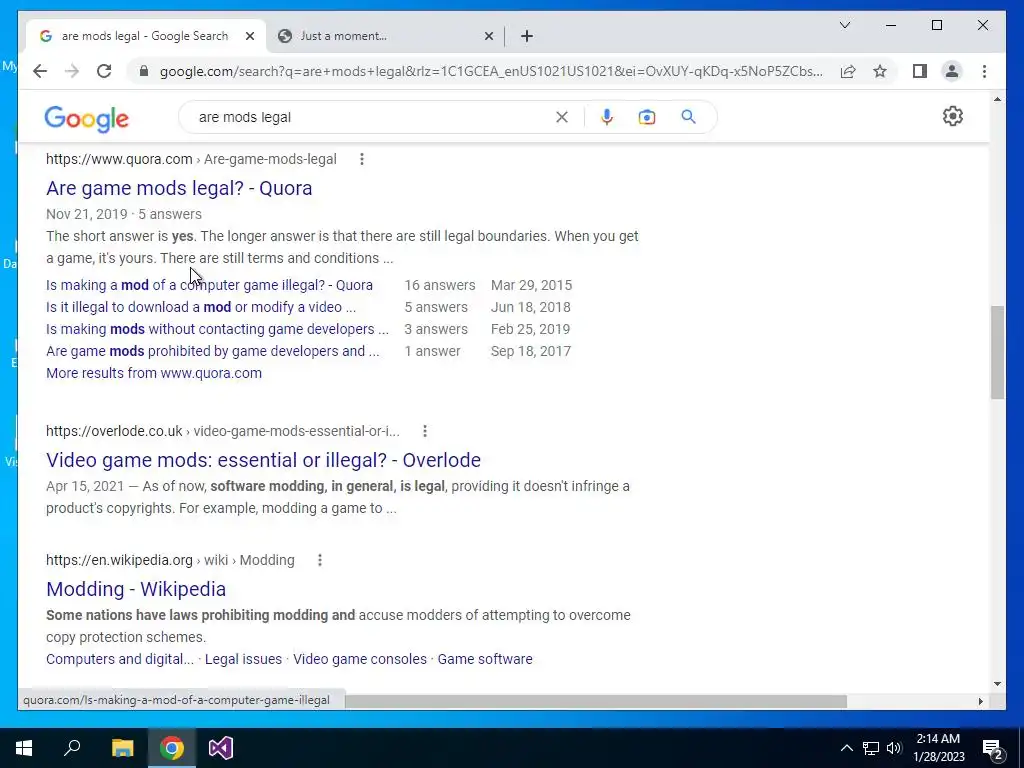Show more results from www.quora.com
The image size is (1024, 768).
pos(153,373)
